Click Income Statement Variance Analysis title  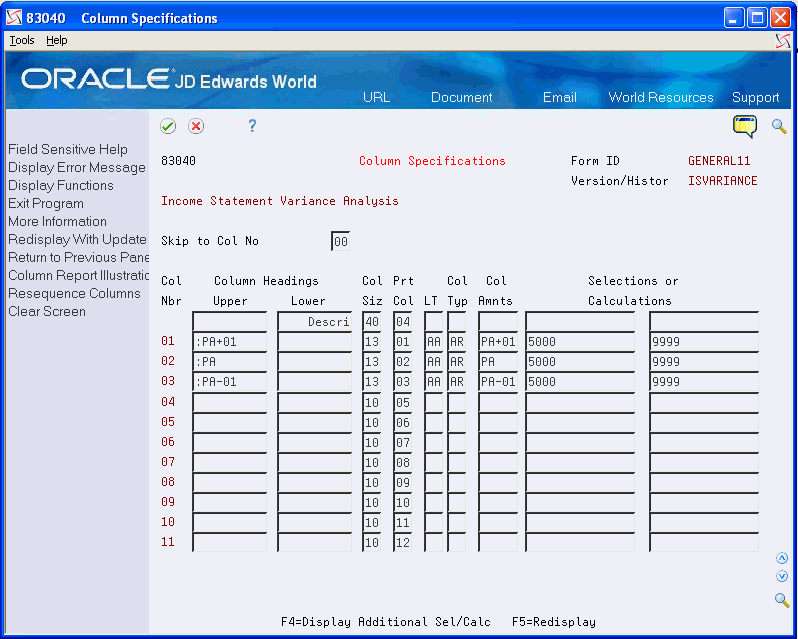pos(279,201)
